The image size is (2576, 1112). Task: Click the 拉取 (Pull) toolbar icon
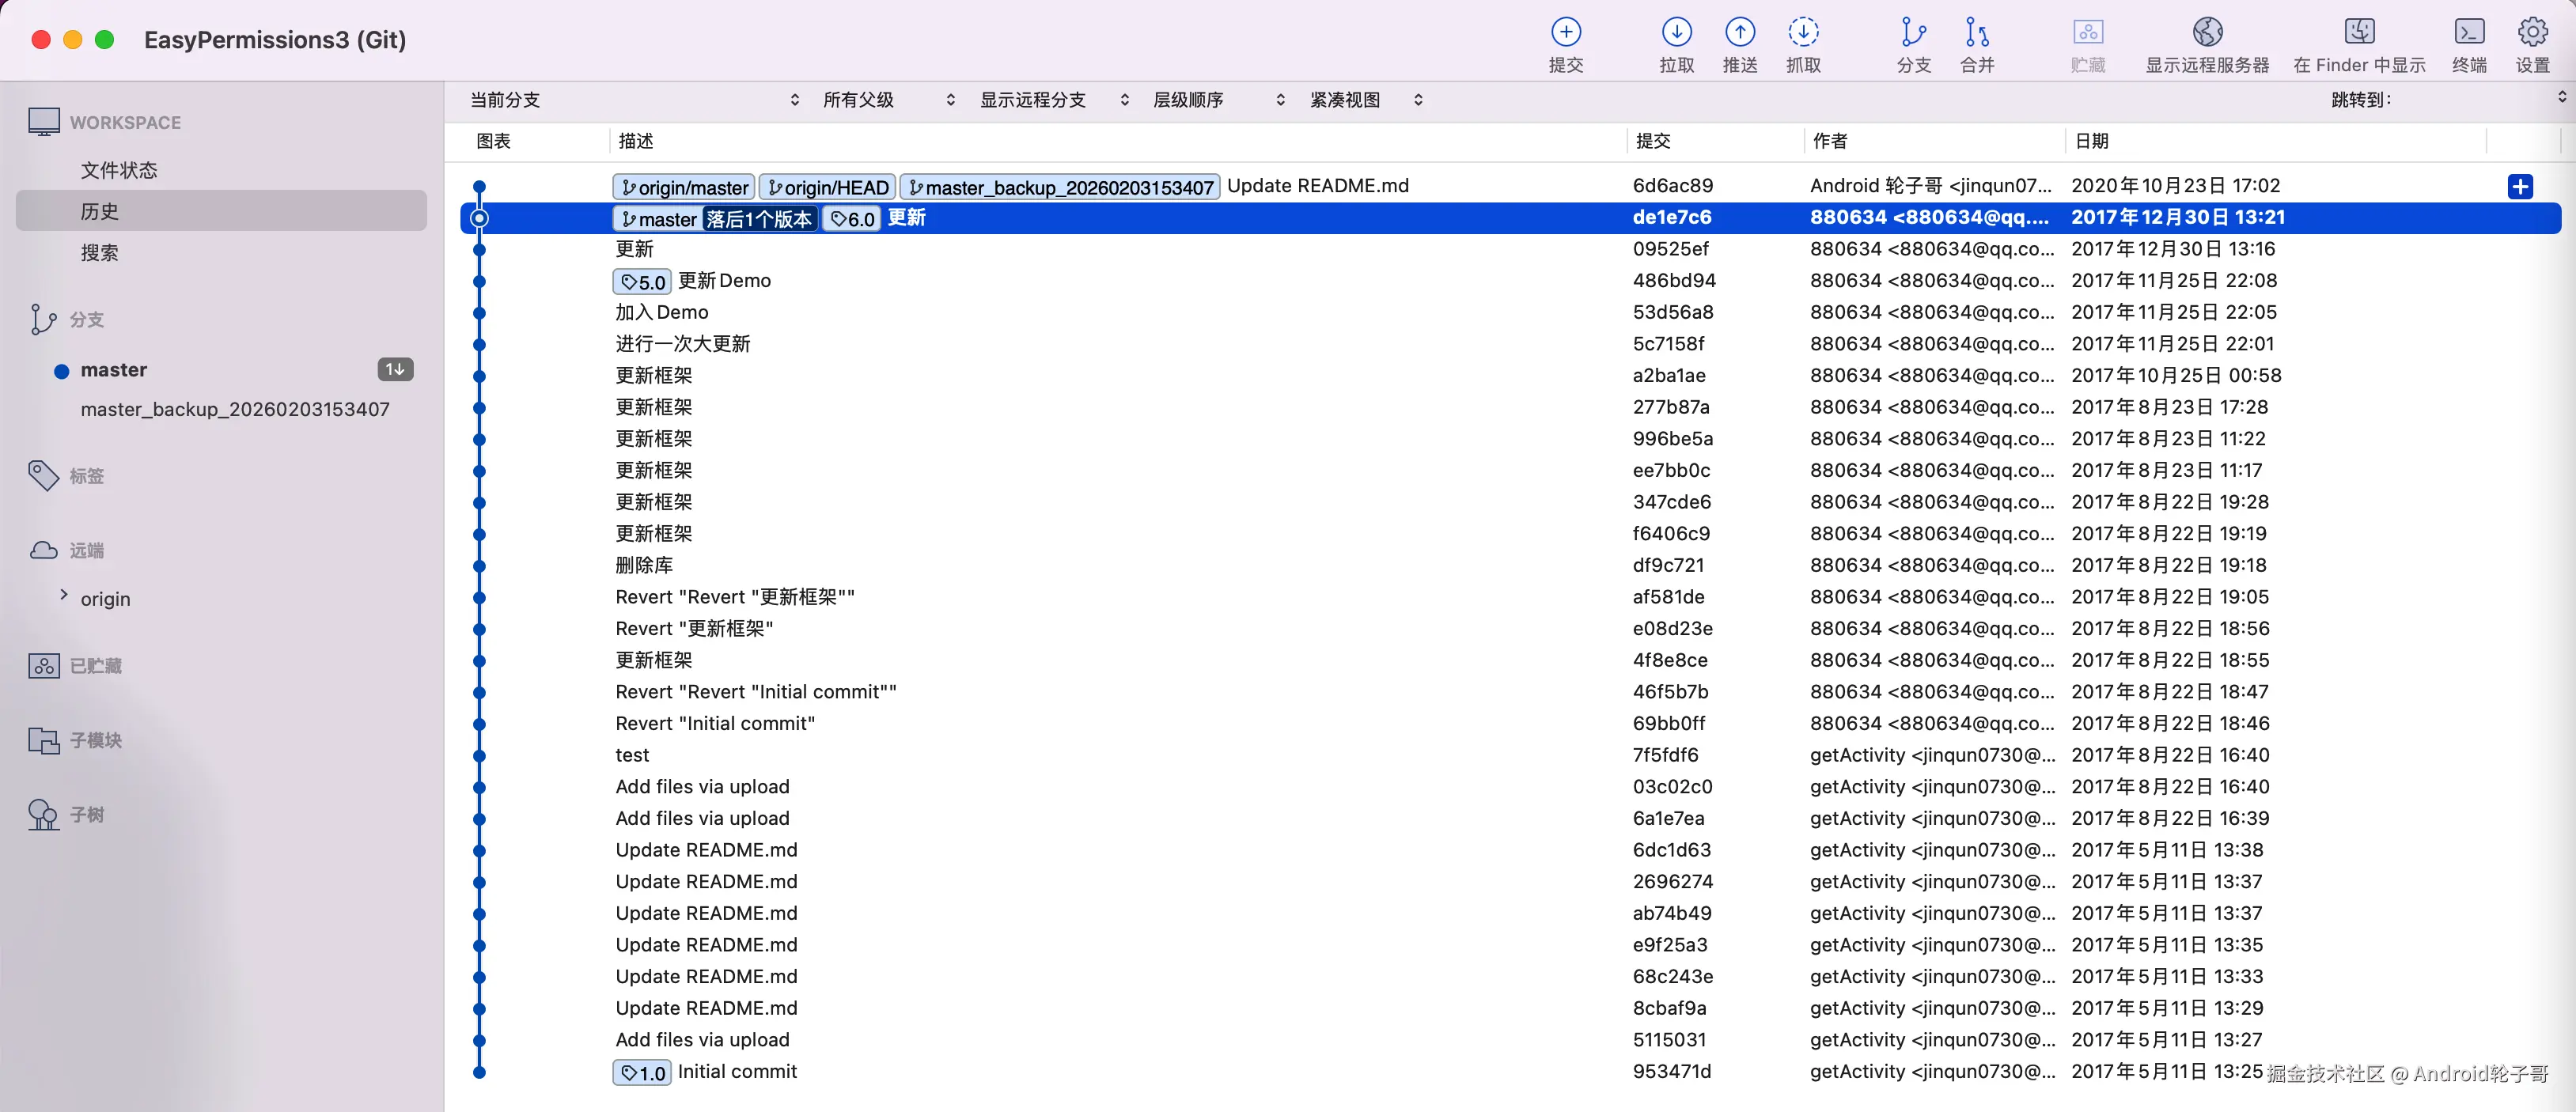1676,33
